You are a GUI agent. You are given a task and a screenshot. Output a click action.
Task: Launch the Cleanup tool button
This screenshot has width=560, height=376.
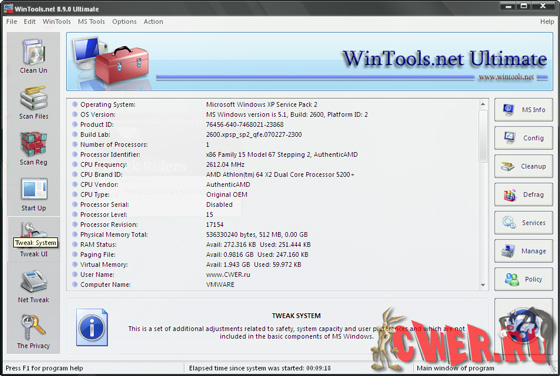(524, 166)
